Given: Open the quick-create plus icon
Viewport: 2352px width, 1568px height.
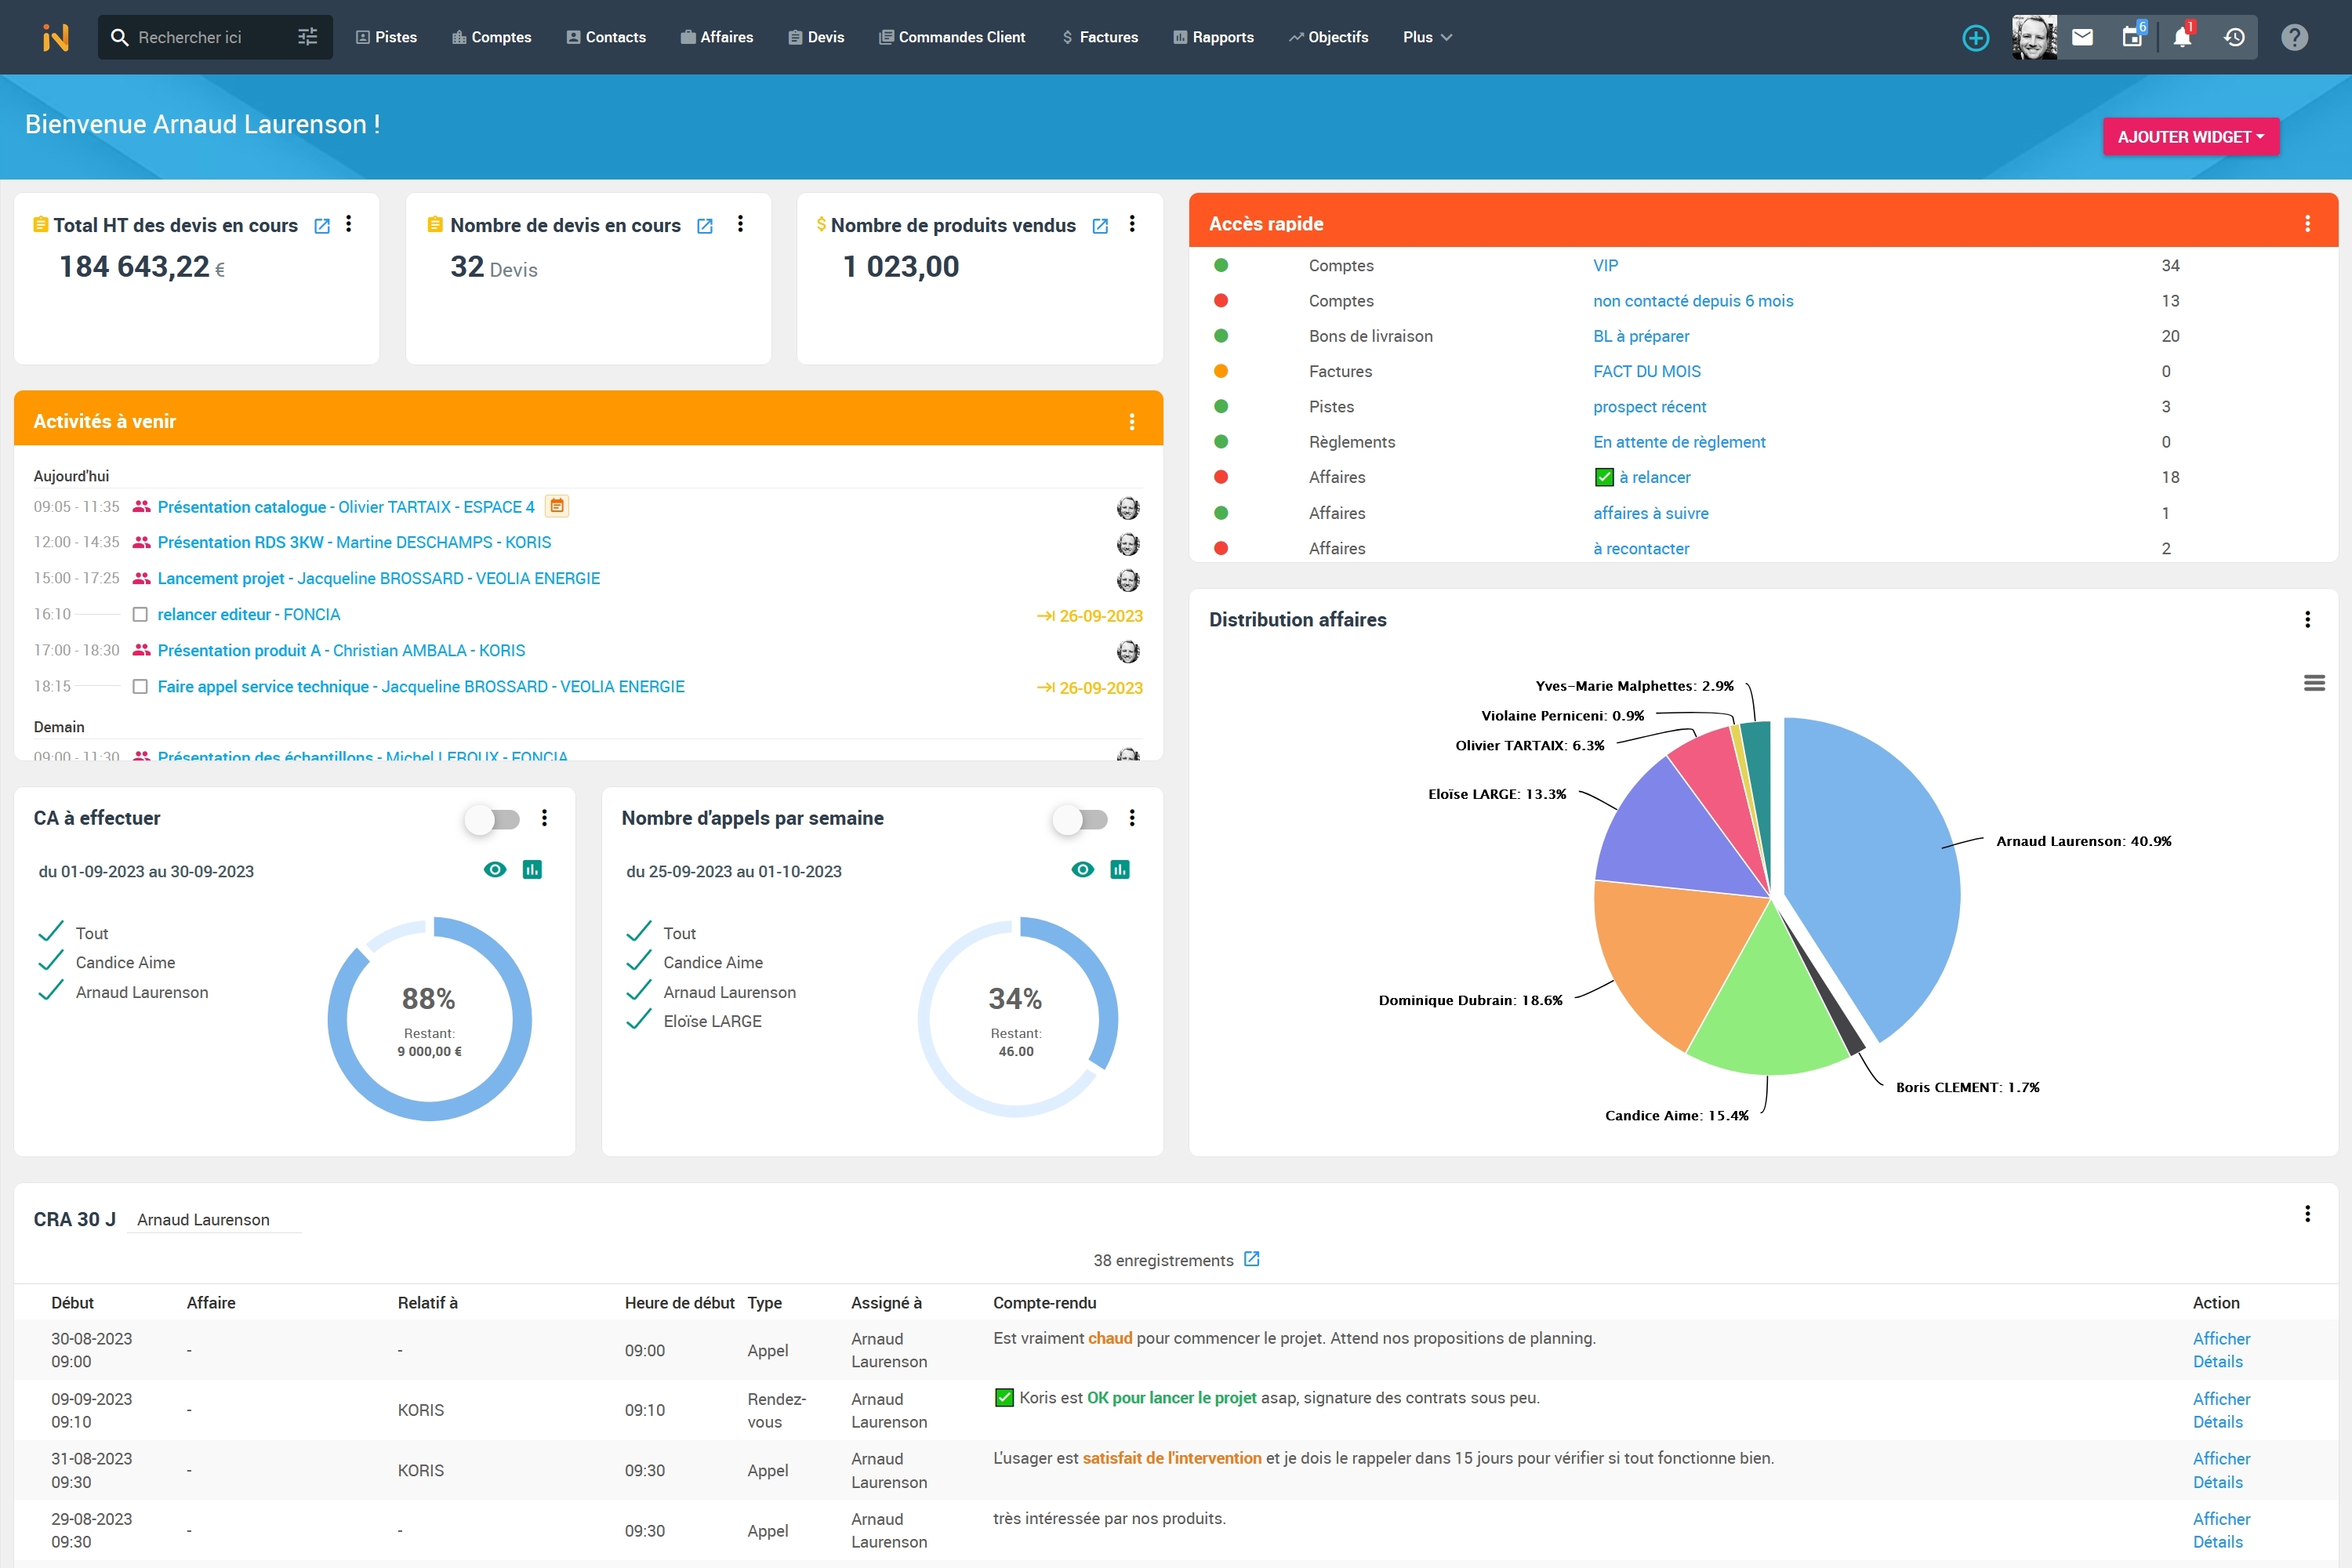Looking at the screenshot, I should (x=1975, y=37).
